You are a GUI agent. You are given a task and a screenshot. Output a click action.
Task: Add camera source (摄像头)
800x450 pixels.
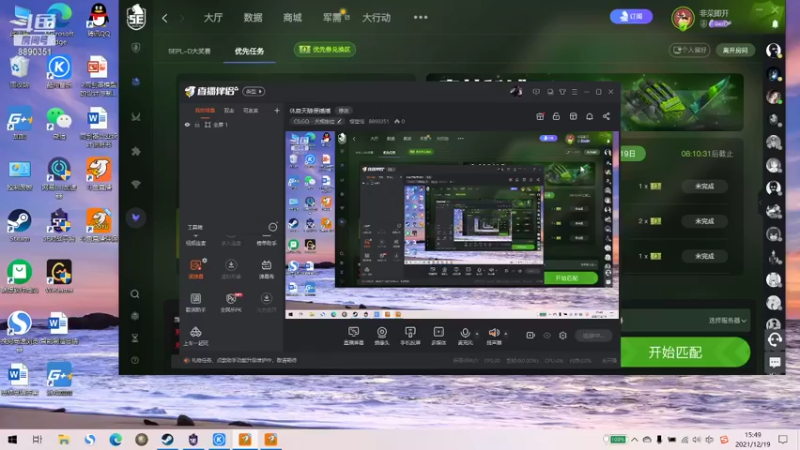pos(382,336)
